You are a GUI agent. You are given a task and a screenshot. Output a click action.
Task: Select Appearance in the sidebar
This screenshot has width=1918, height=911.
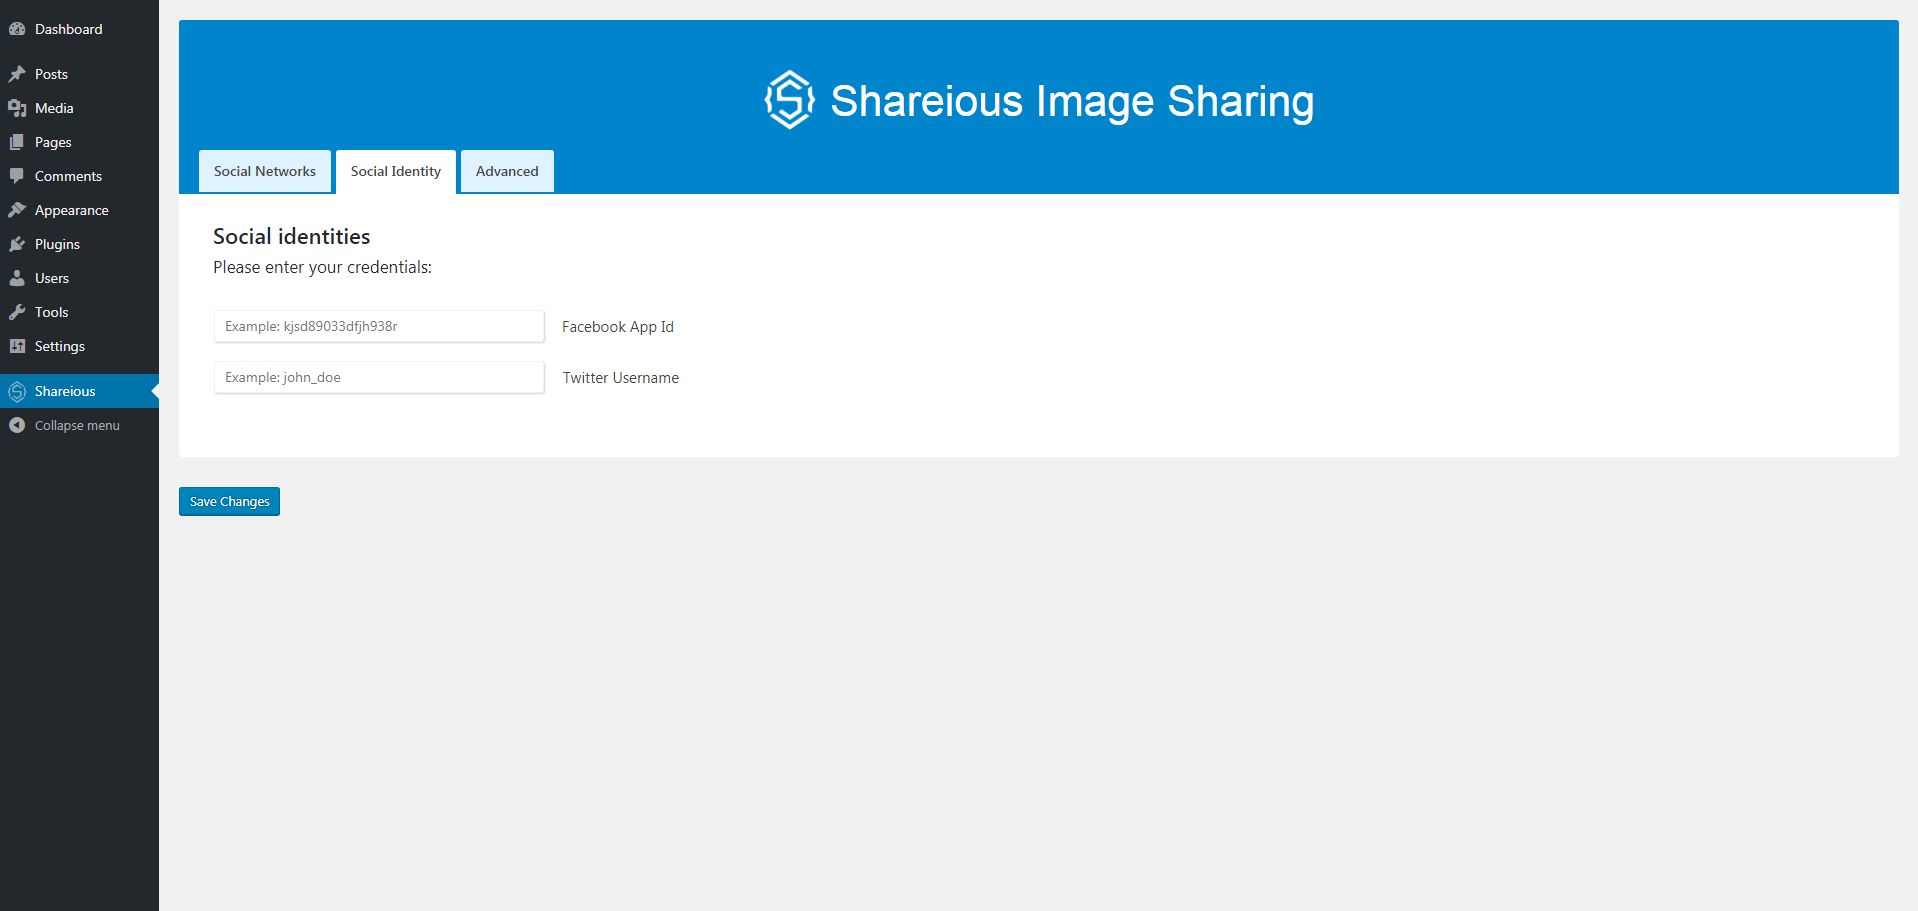click(x=79, y=210)
